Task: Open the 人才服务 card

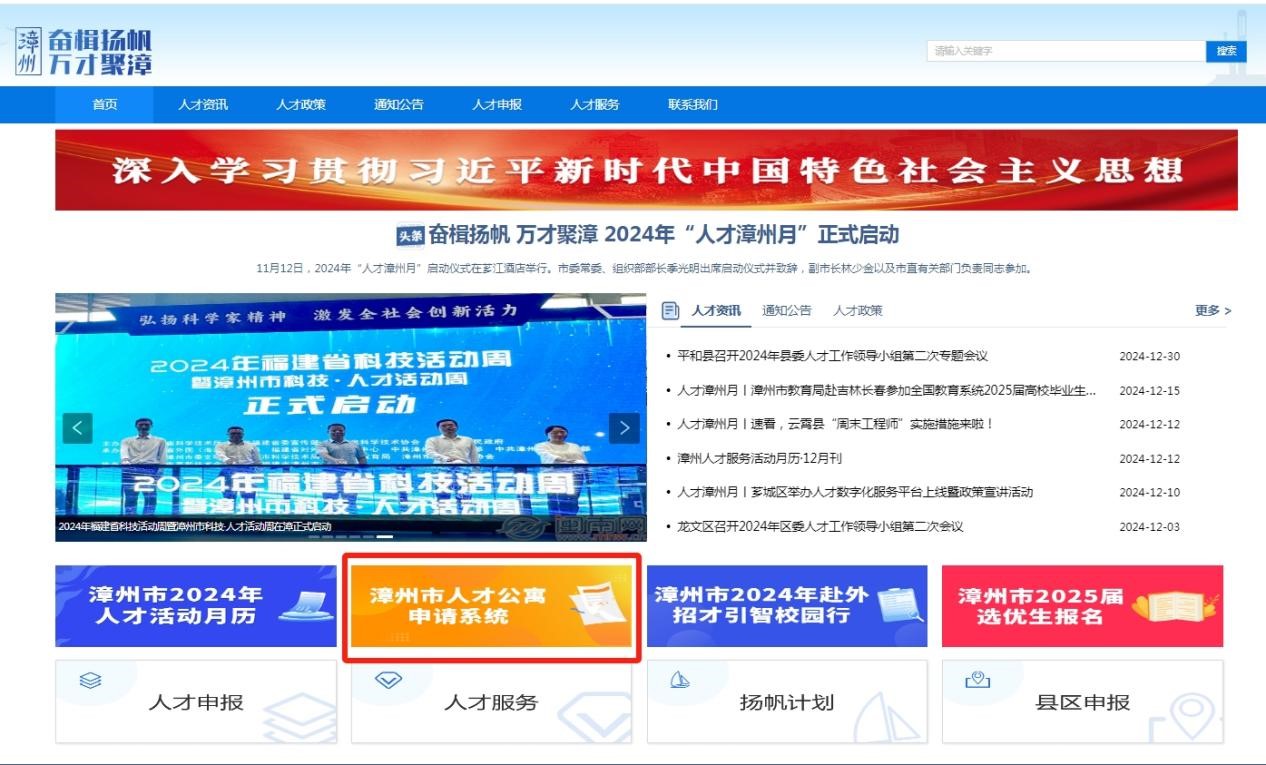Action: pos(491,701)
